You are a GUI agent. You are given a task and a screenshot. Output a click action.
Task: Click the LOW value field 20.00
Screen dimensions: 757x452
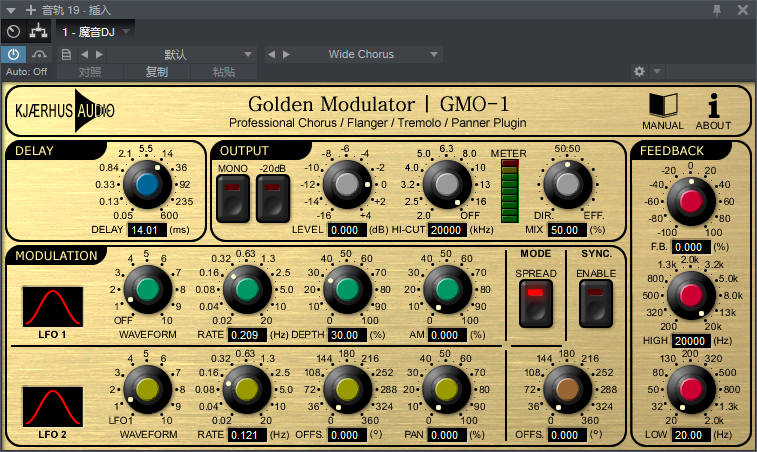coord(691,435)
